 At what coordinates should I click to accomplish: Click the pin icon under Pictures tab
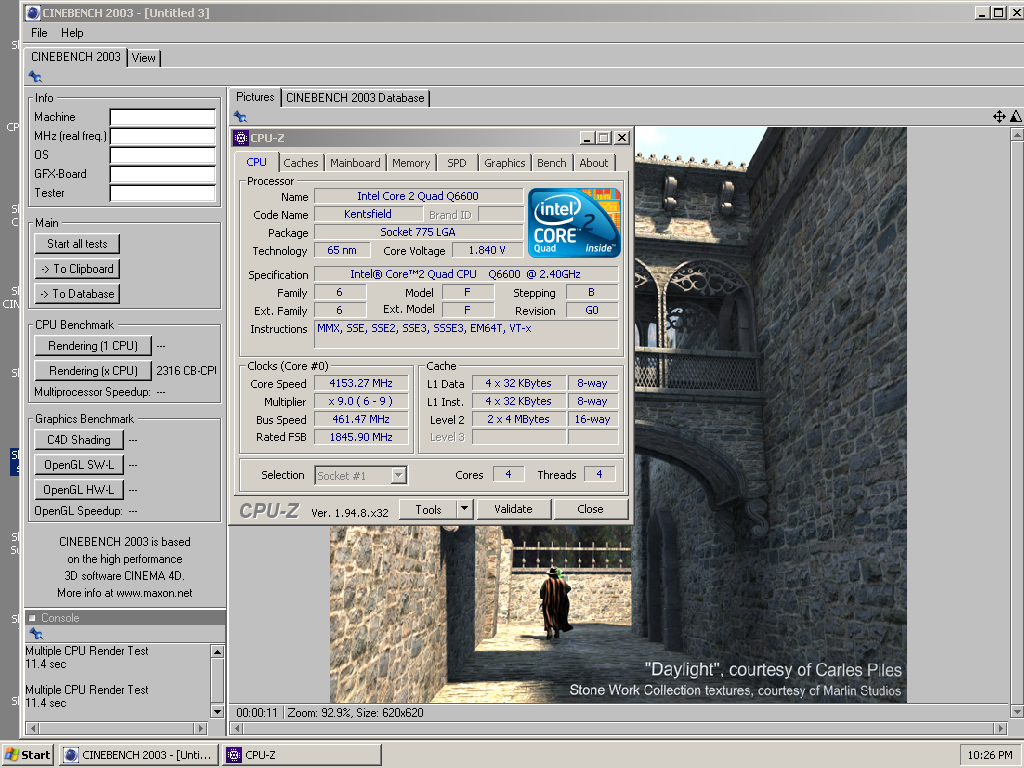click(x=240, y=117)
